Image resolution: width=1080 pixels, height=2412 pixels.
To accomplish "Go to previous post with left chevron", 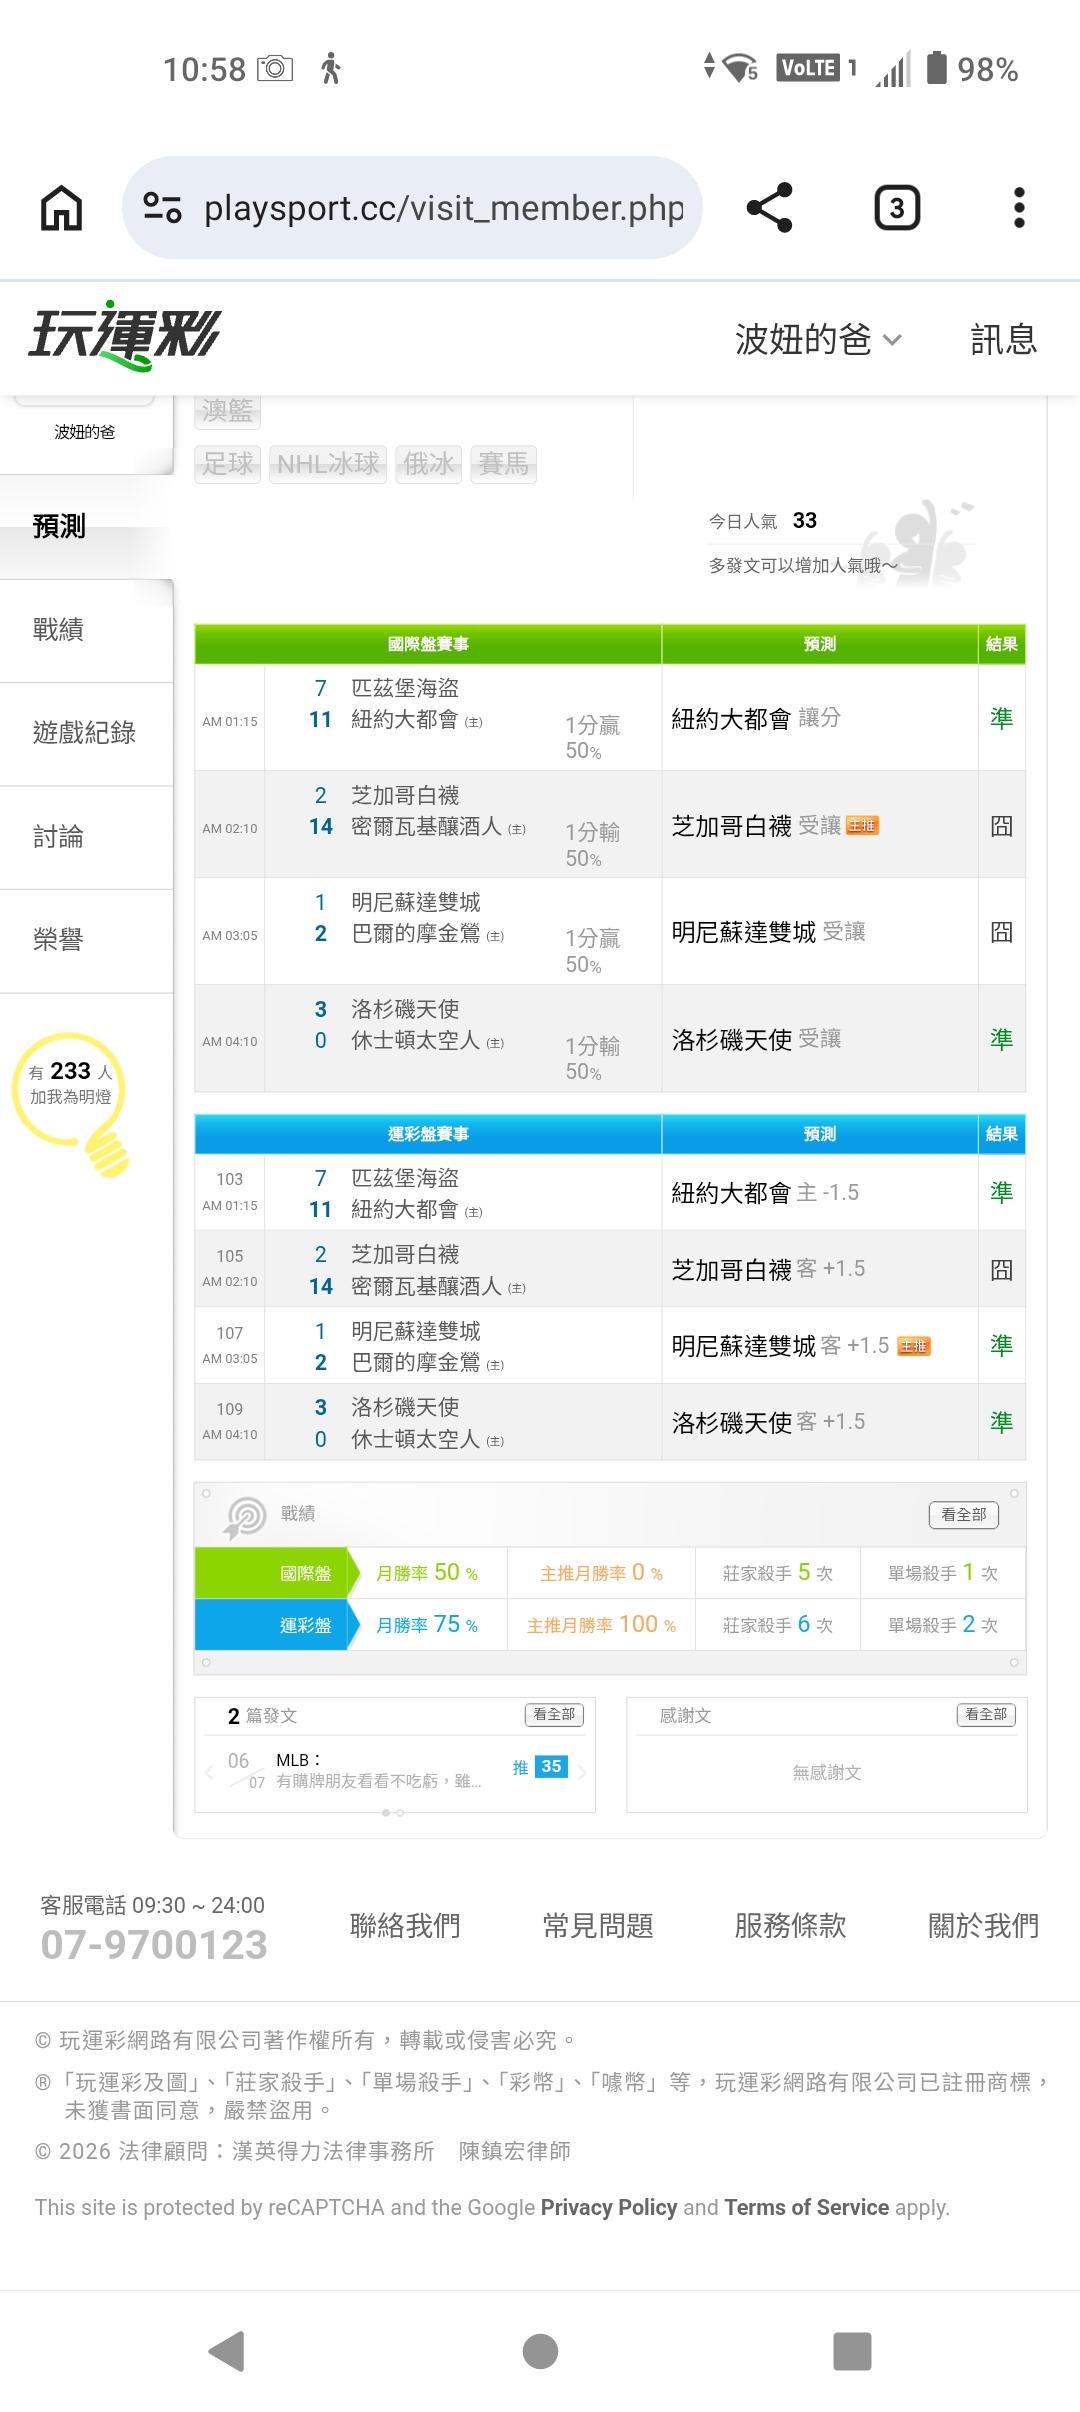I will point(209,1772).
